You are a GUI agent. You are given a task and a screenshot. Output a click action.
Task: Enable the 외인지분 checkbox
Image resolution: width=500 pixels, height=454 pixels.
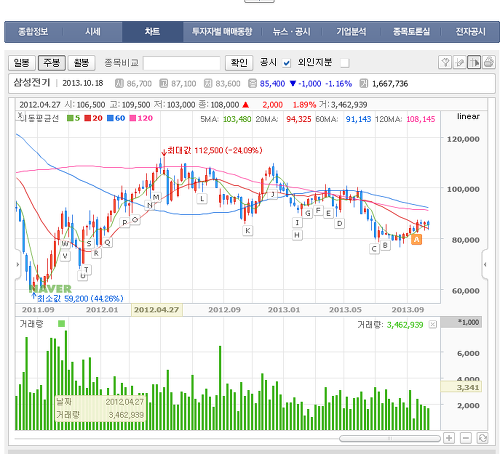tap(345, 63)
